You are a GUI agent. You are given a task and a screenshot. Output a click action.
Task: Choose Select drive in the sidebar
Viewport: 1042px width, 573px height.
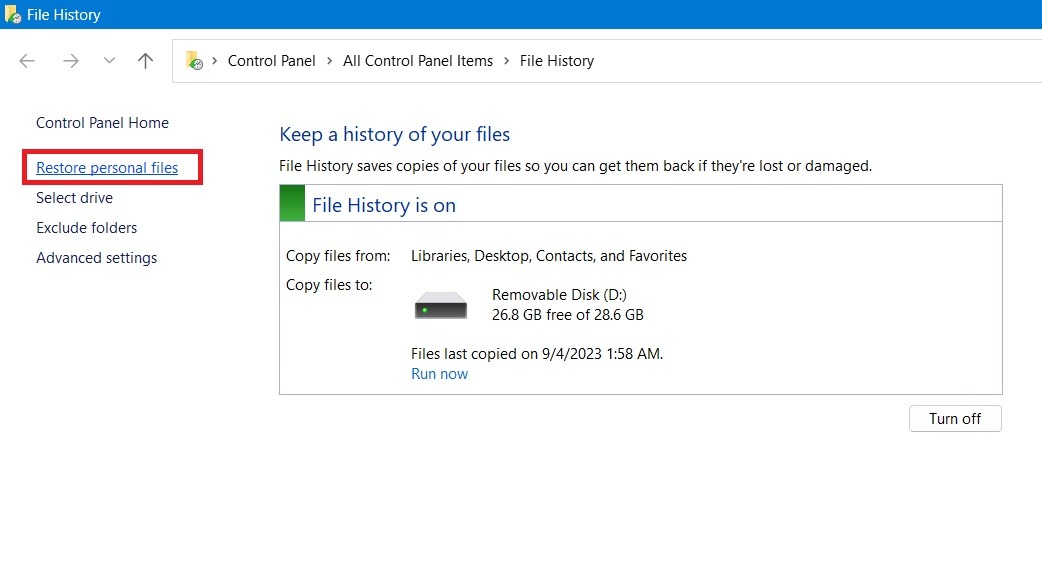click(74, 198)
